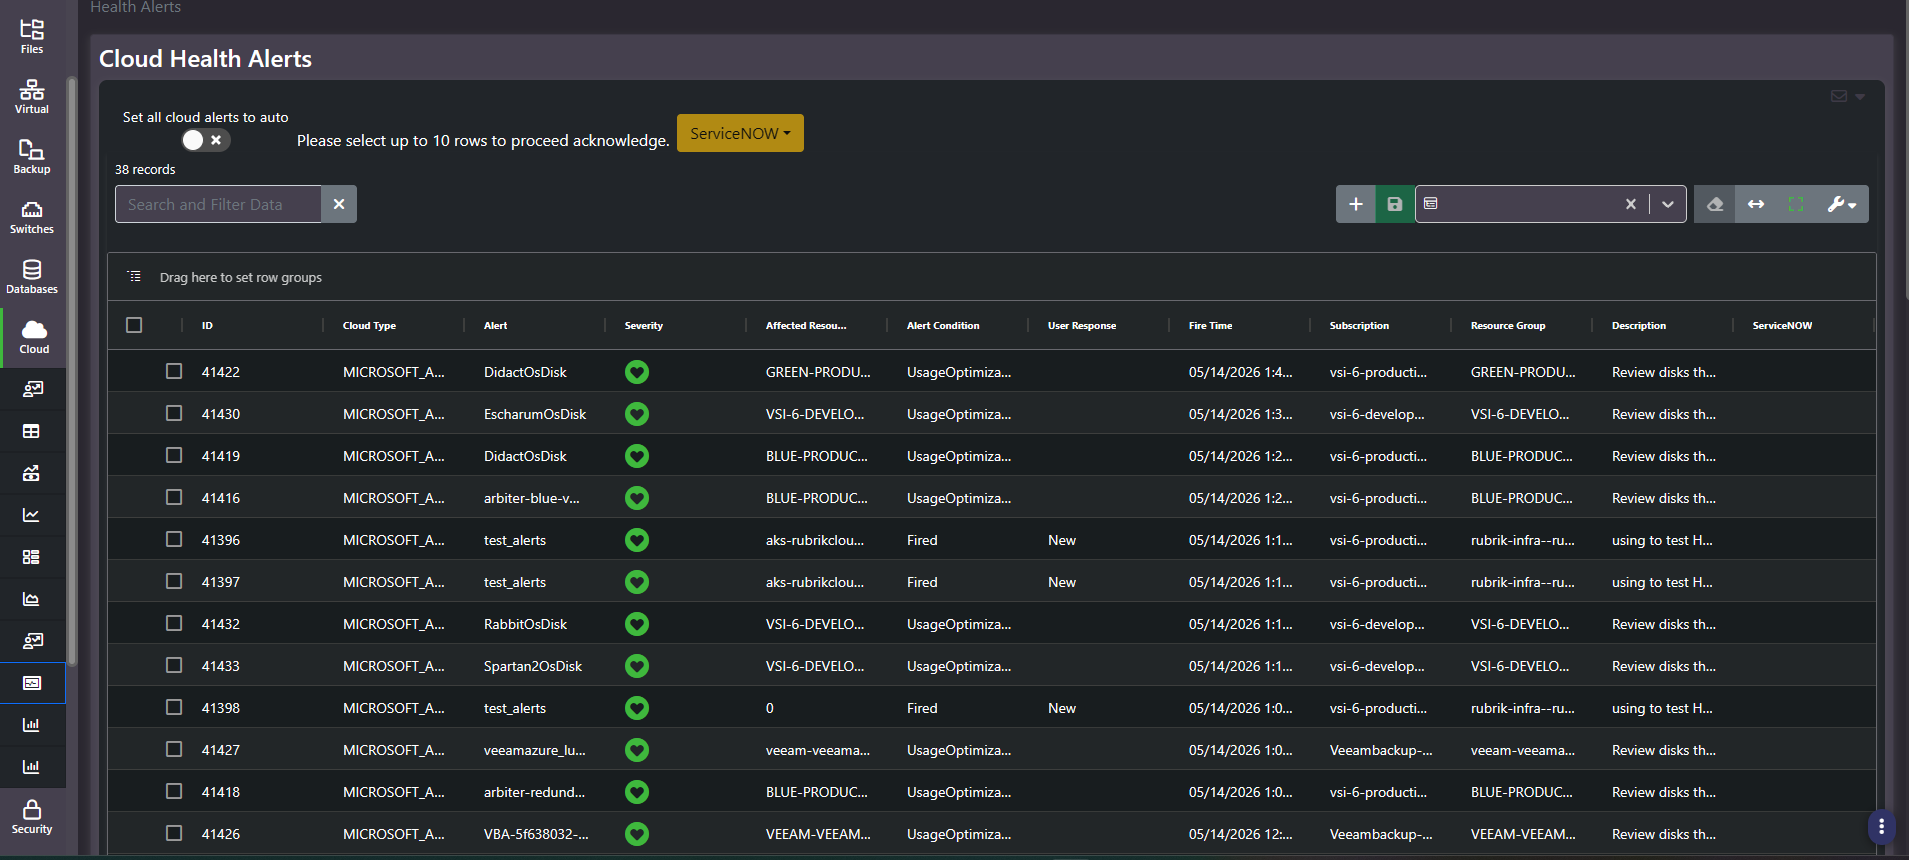Save the current grid view
Image resolution: width=1909 pixels, height=860 pixels.
coord(1395,204)
